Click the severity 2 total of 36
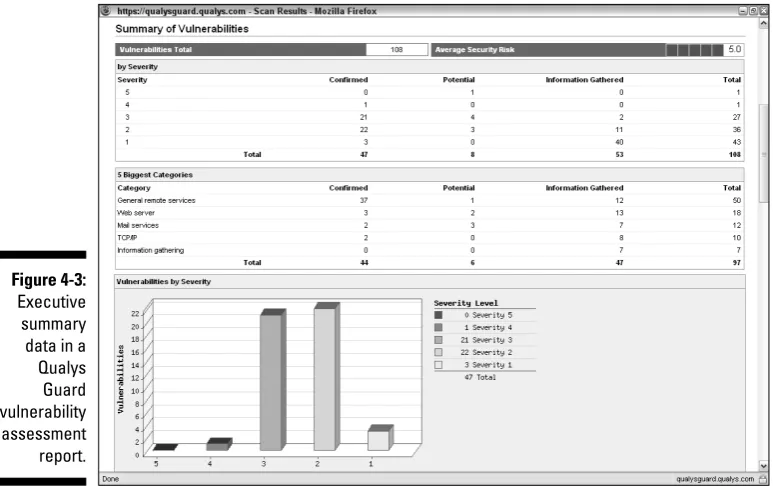The height and width of the screenshot is (486, 773). click(x=737, y=130)
